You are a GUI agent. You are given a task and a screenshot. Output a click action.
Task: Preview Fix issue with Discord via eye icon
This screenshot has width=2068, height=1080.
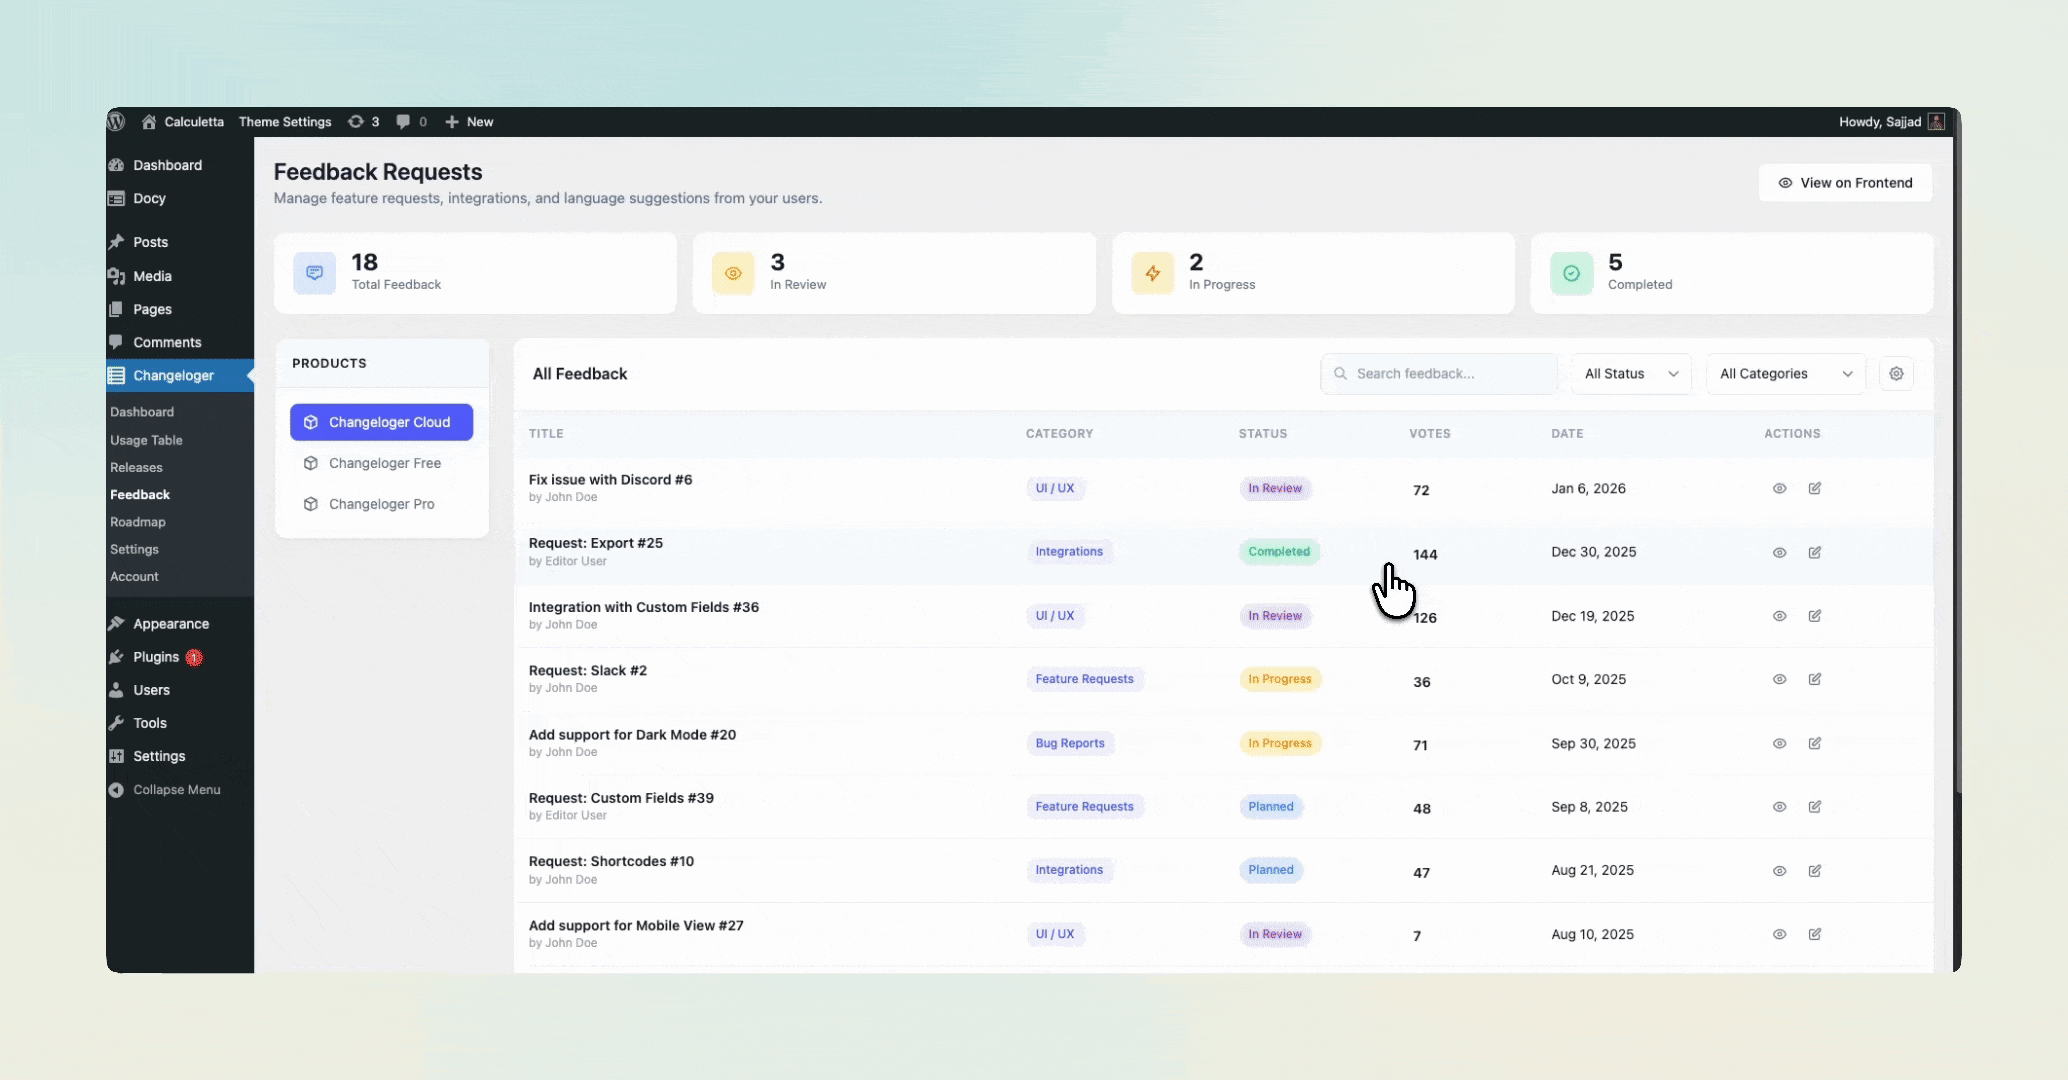pyautogui.click(x=1779, y=489)
